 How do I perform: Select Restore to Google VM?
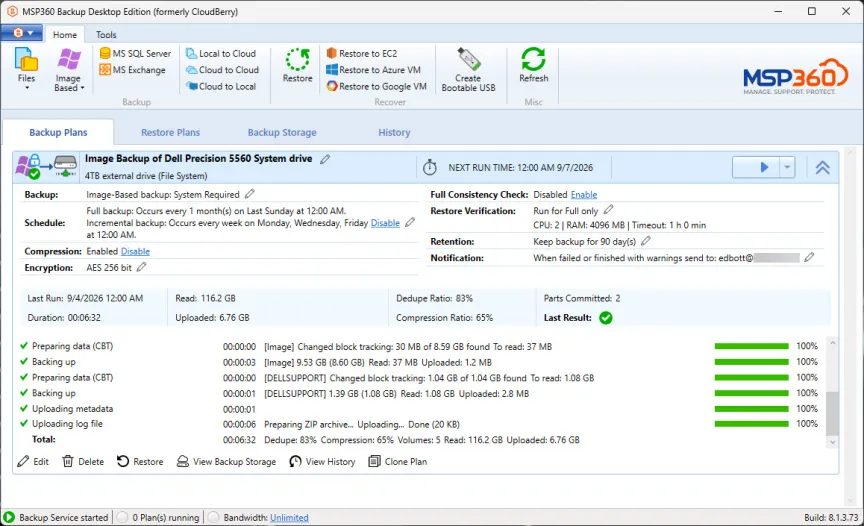(x=376, y=86)
